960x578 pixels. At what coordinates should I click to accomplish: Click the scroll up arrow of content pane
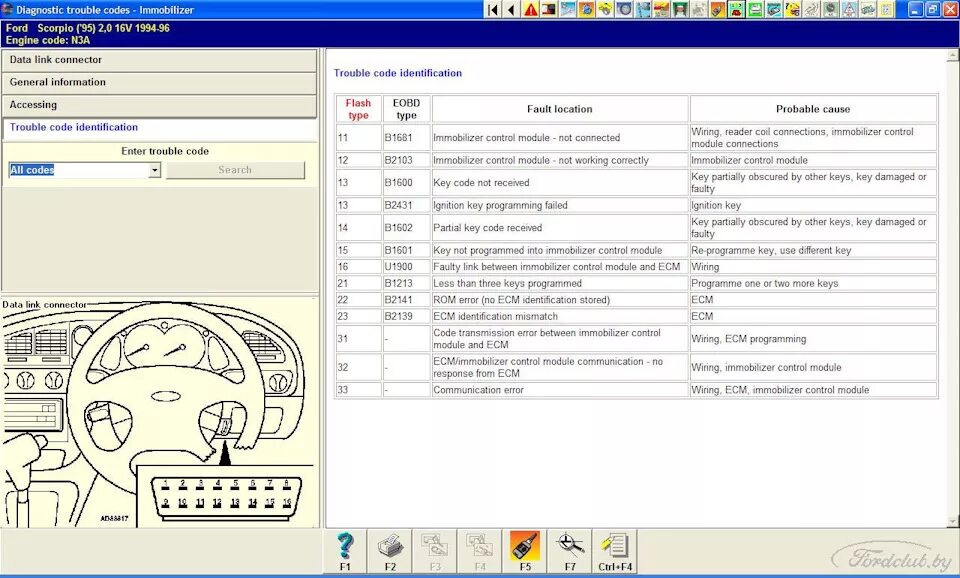(x=953, y=56)
